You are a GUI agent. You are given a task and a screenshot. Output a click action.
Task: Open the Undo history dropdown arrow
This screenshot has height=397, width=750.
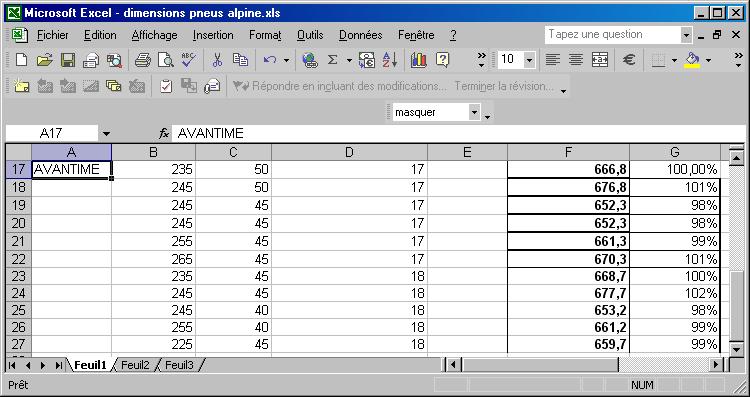tap(287, 60)
